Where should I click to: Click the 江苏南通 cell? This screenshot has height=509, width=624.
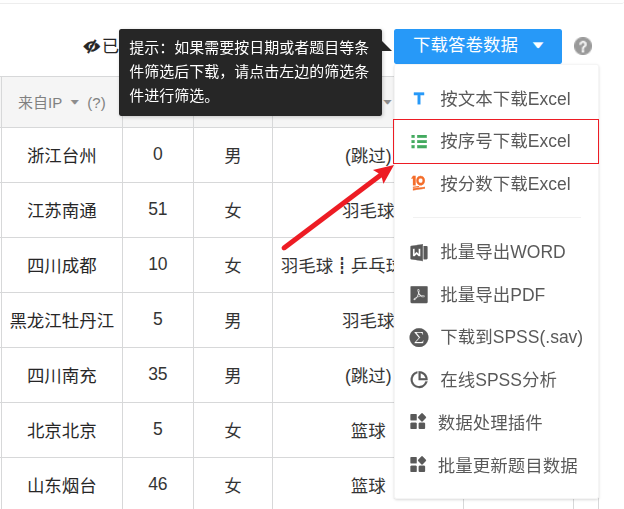(x=62, y=210)
